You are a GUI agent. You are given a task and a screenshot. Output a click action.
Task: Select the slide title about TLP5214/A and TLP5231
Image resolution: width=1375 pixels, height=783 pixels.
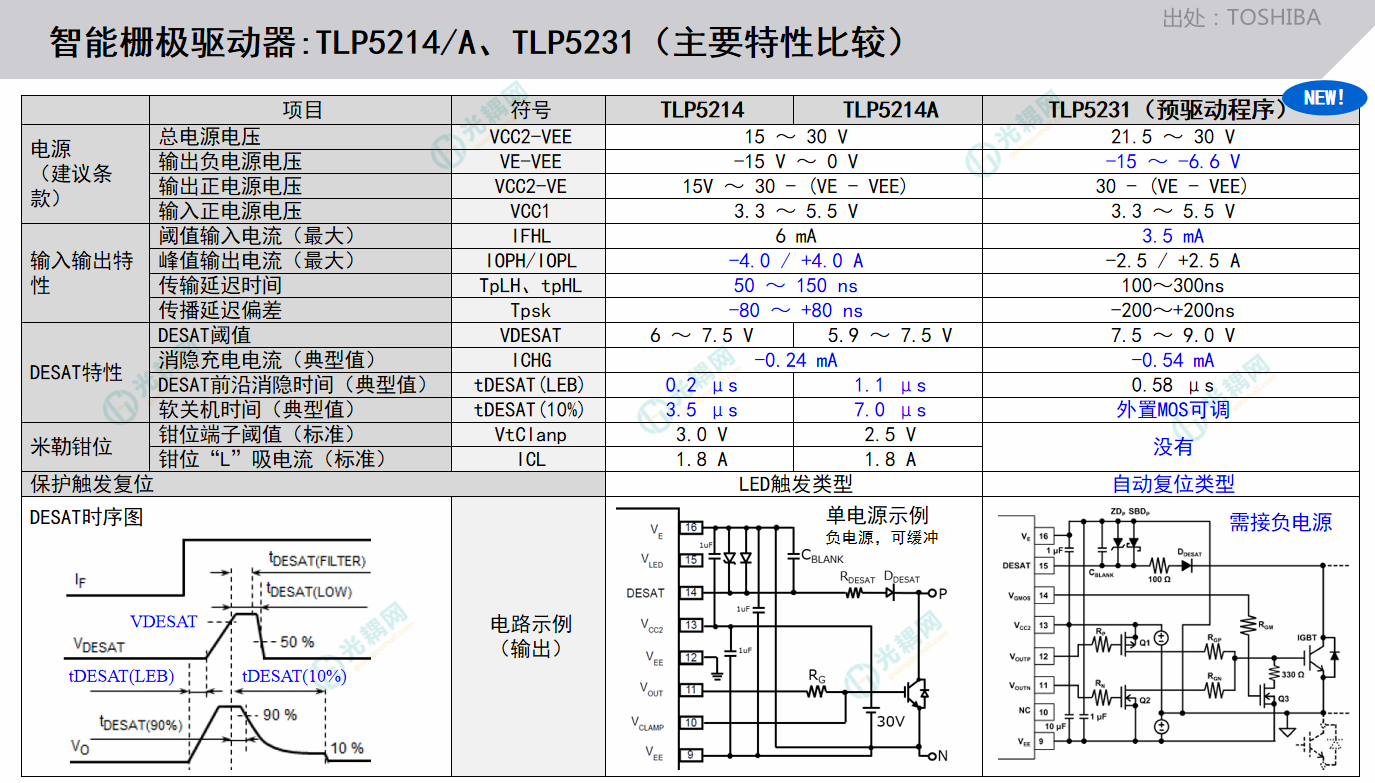(x=480, y=43)
